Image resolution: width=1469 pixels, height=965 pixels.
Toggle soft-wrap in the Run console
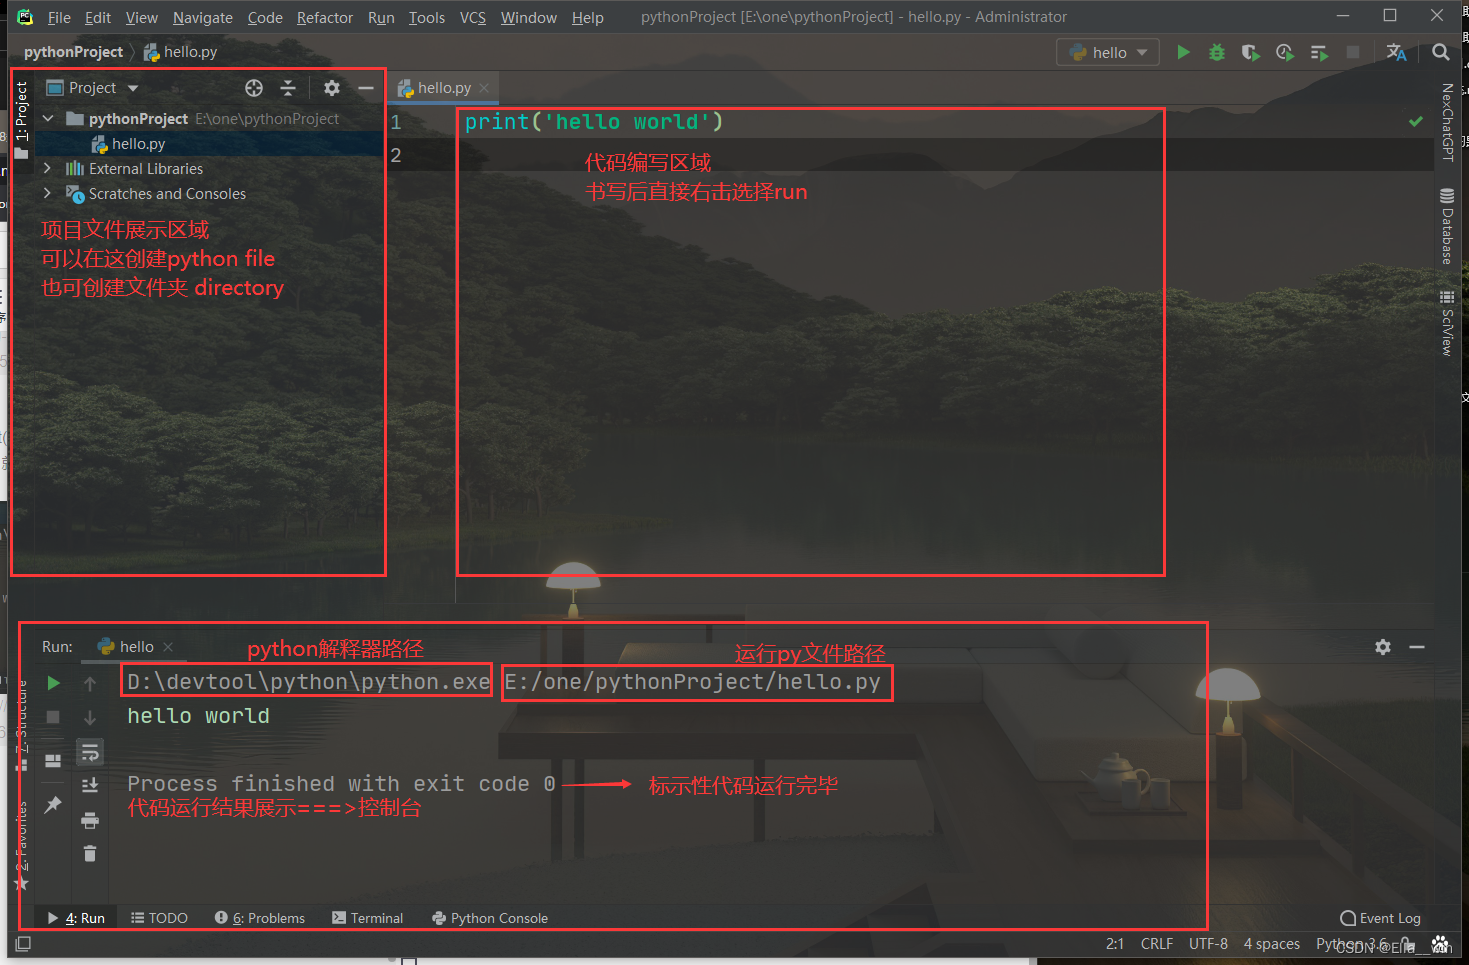[90, 751]
